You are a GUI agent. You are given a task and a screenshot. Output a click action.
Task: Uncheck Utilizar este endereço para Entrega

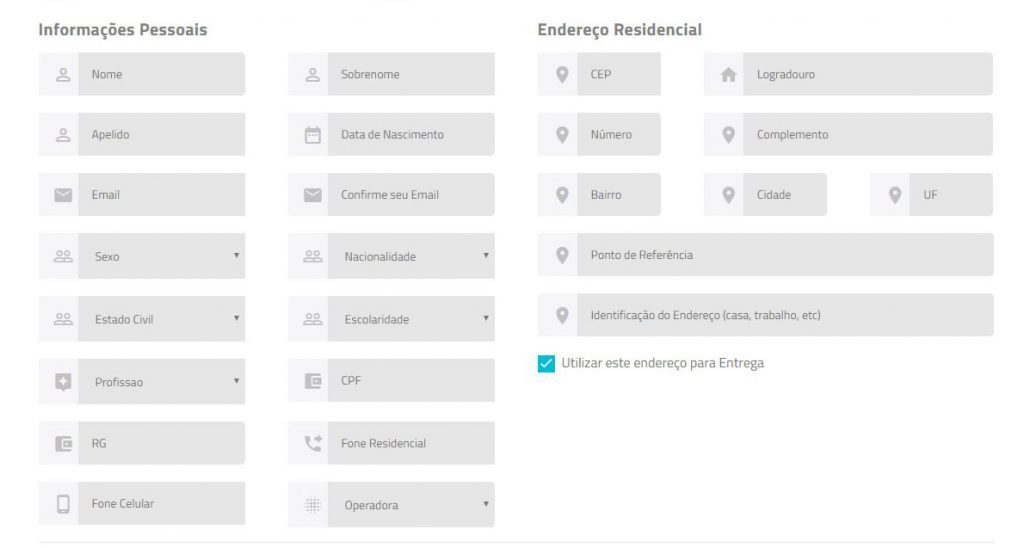pos(546,364)
